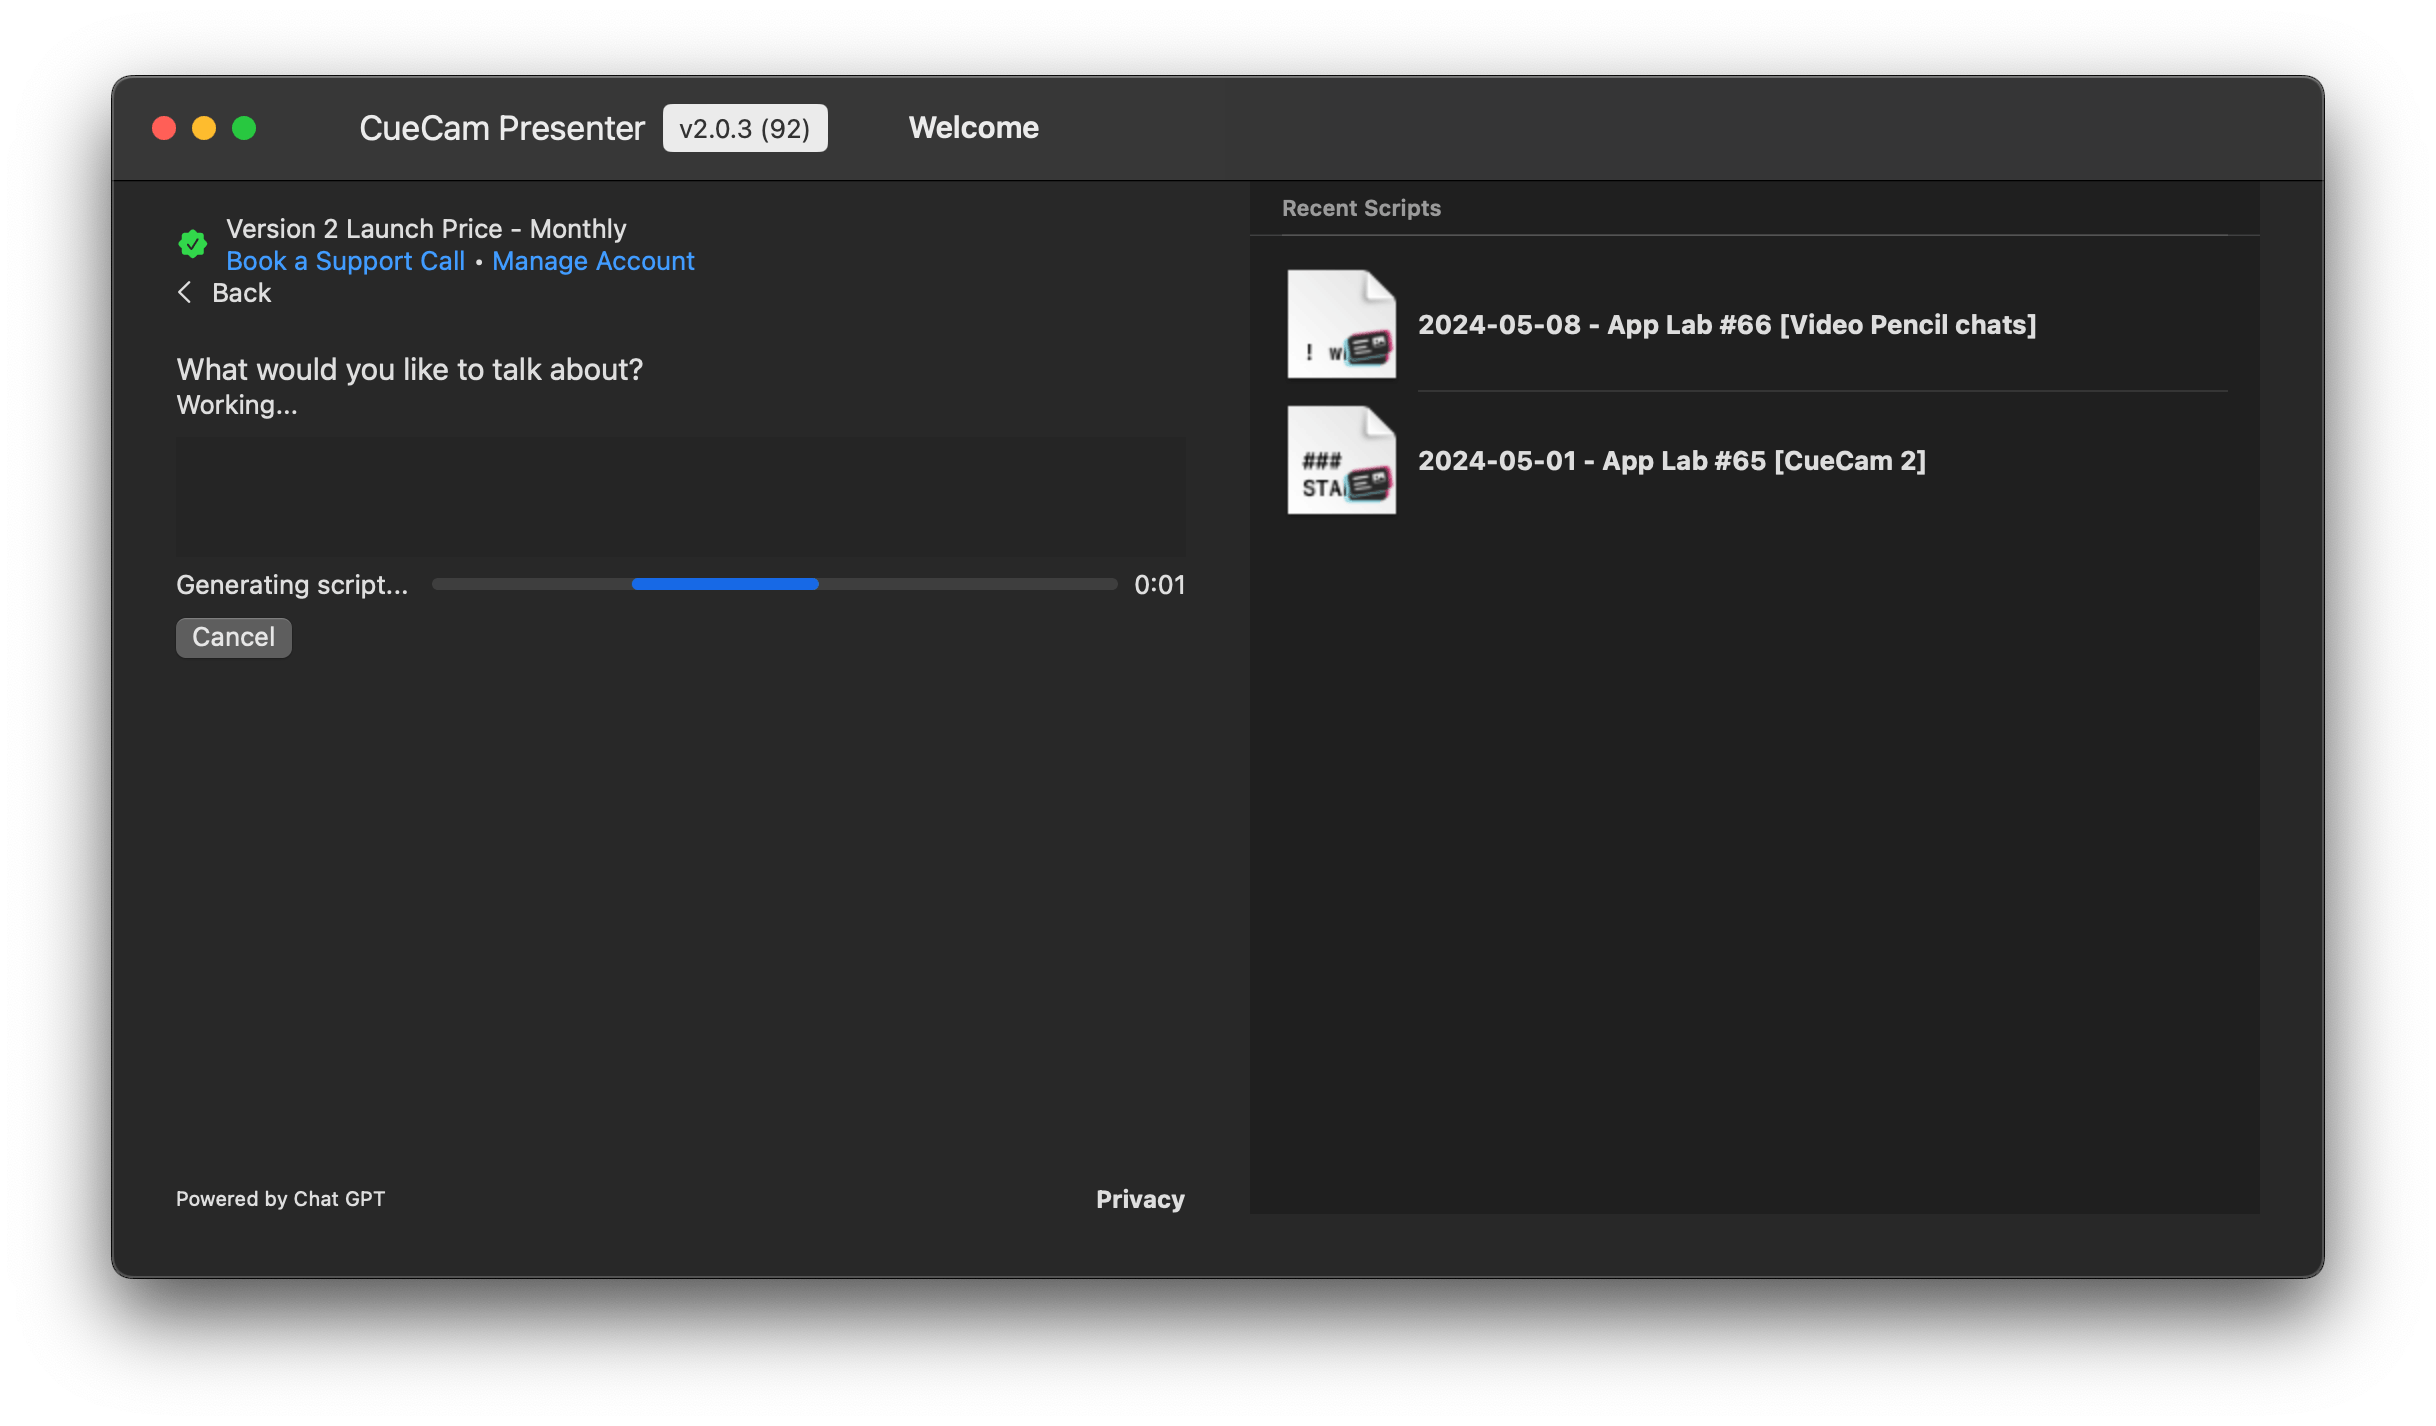Cancel the script generation
The image size is (2436, 1426).
click(x=233, y=637)
